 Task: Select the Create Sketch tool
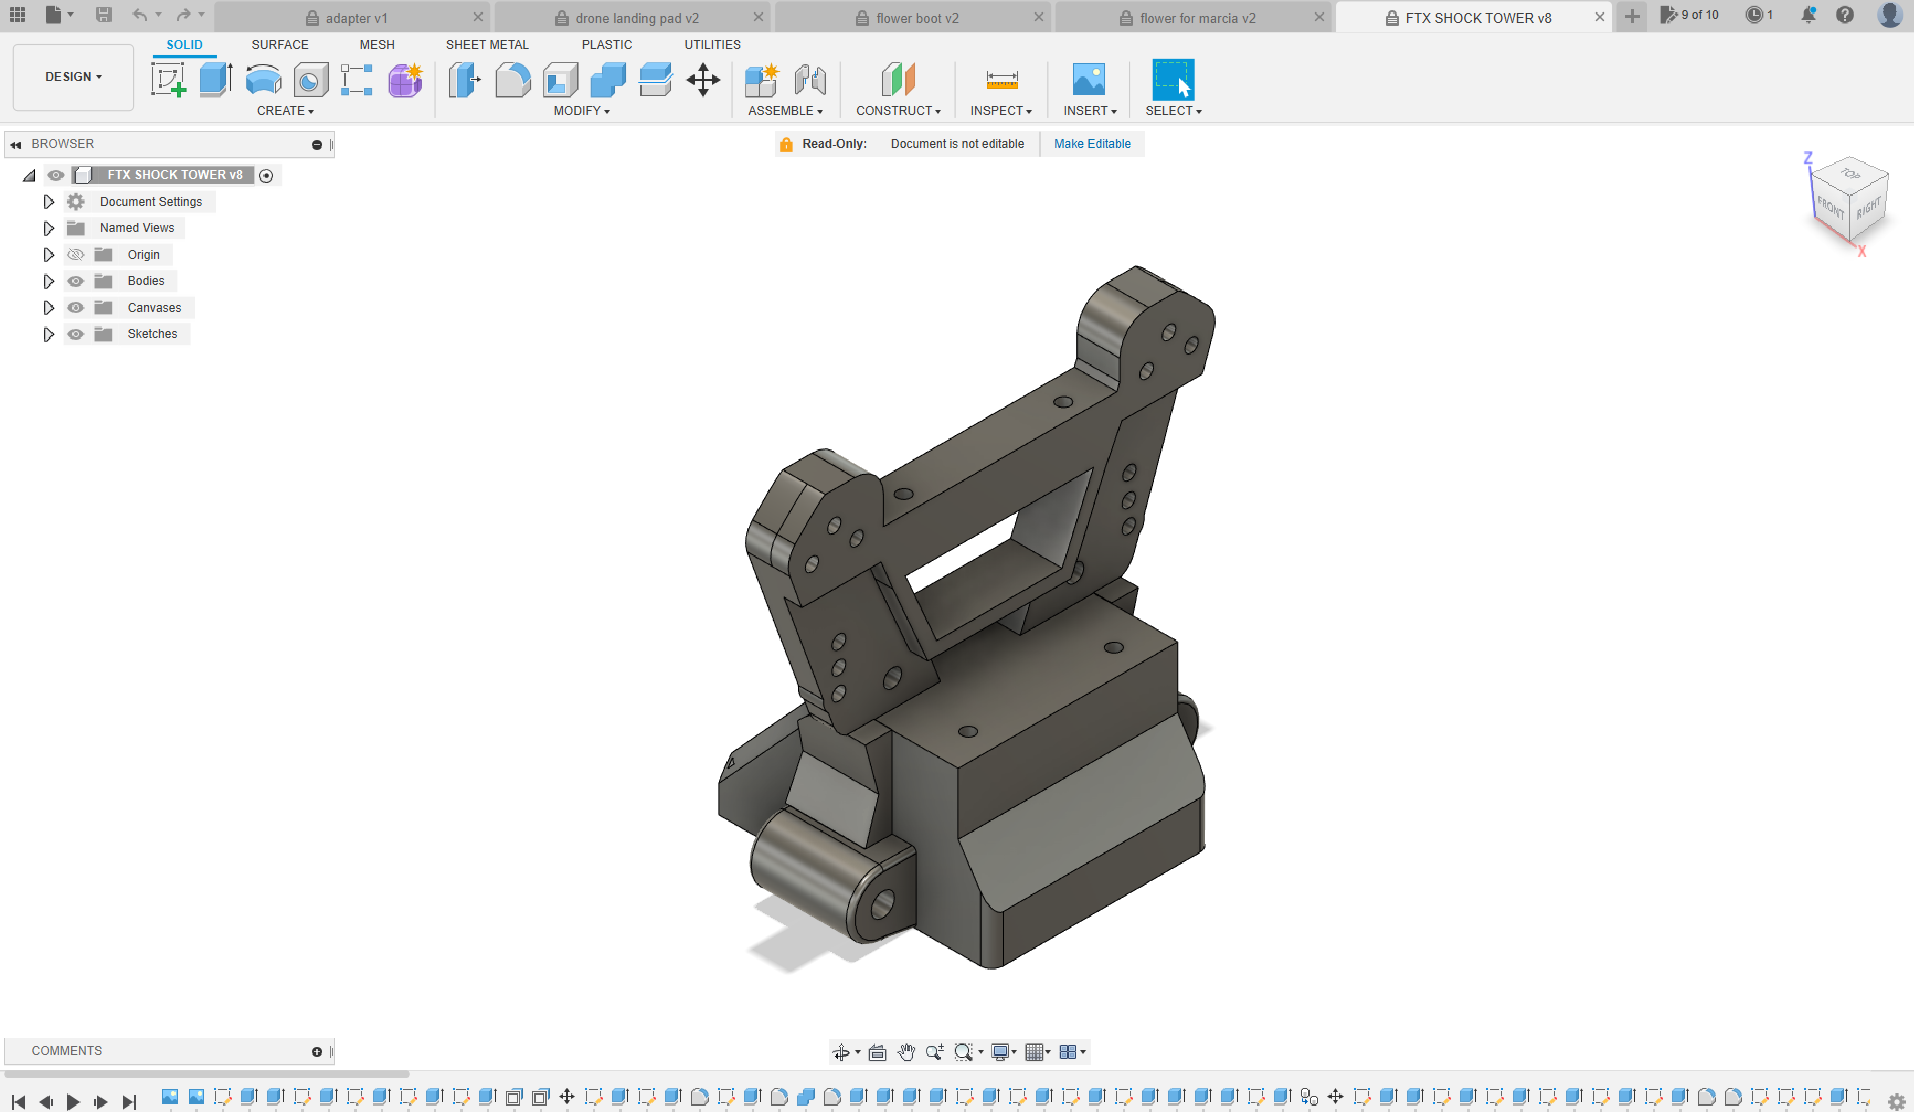point(168,80)
